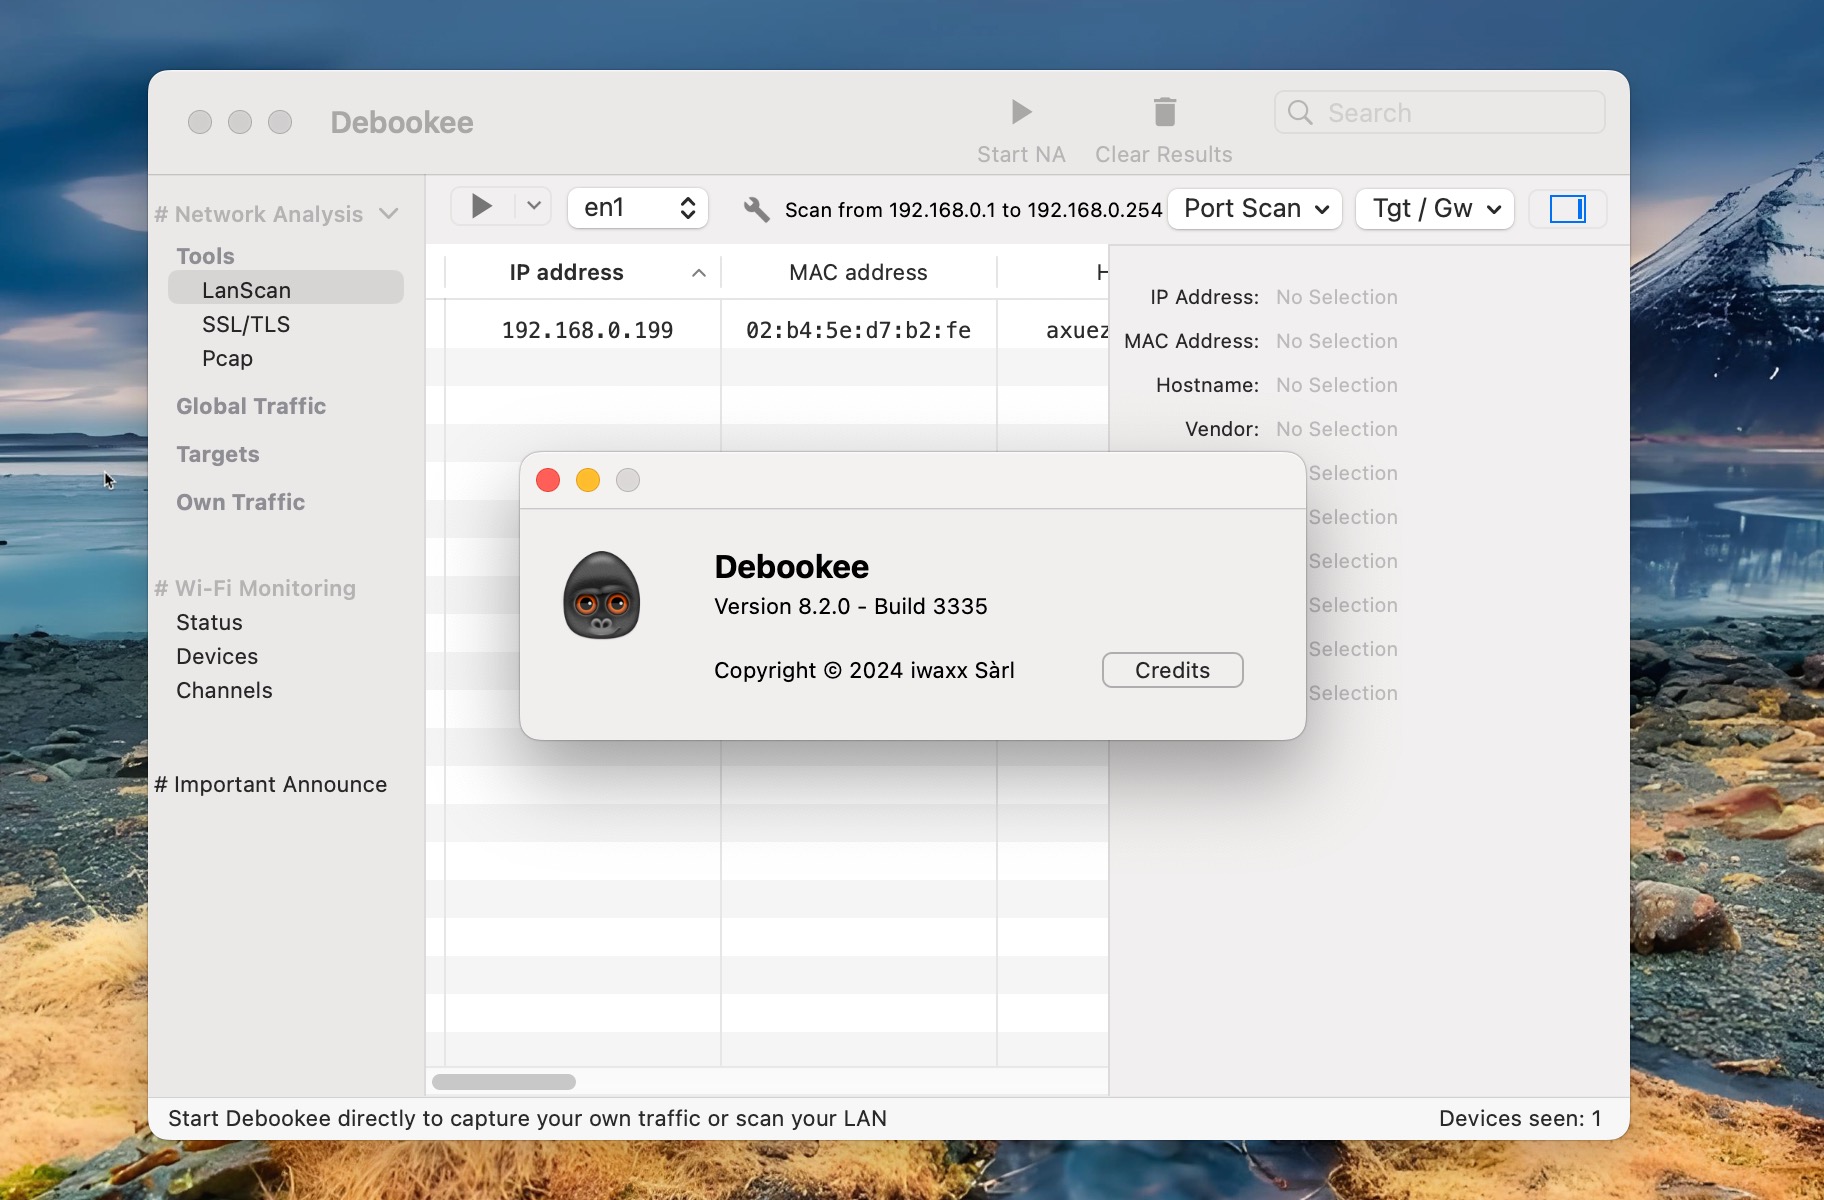1824x1200 pixels.
Task: Sort by IP address column header
Action: click(x=566, y=272)
